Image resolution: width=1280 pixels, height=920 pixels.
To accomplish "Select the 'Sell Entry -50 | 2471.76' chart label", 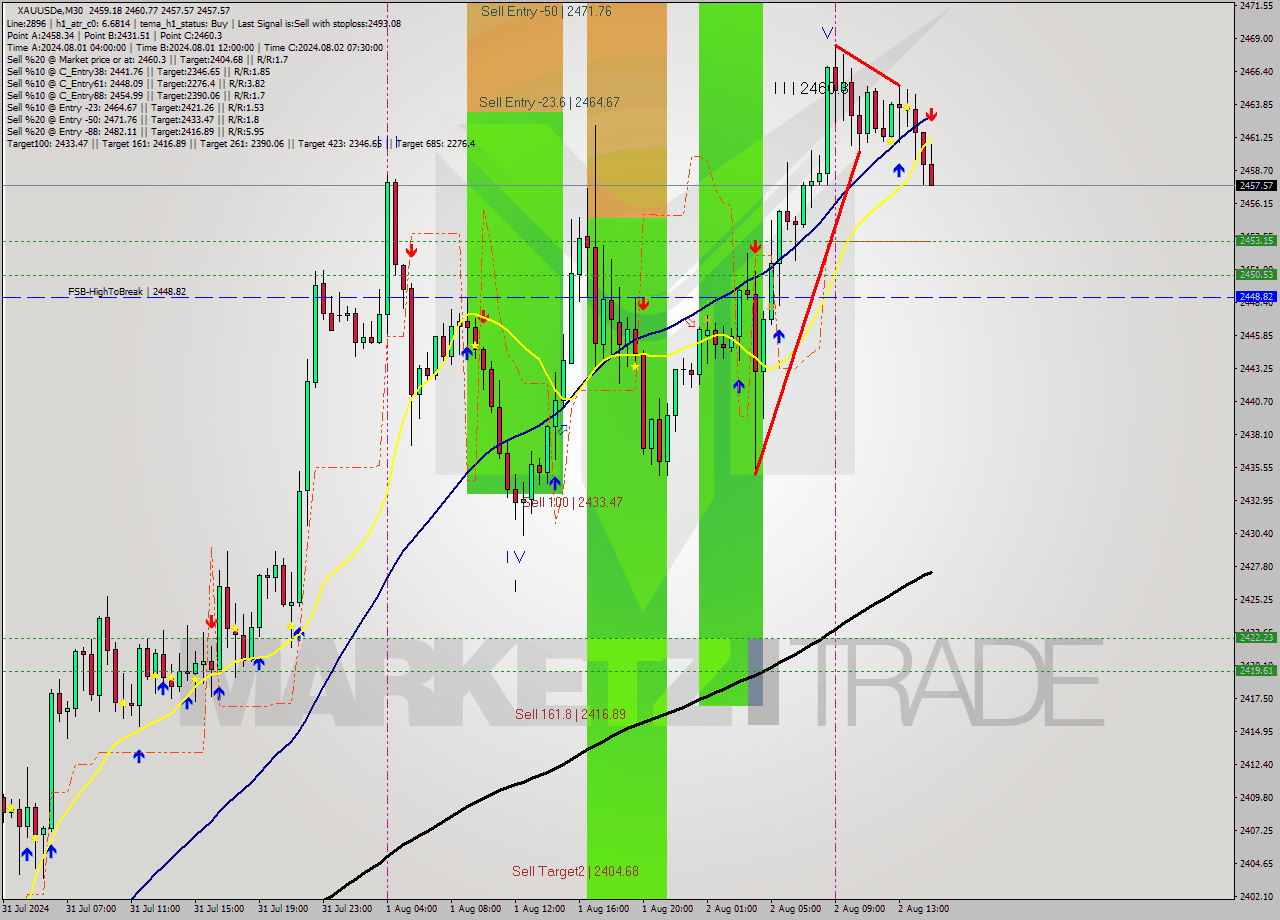I will 546,11.
